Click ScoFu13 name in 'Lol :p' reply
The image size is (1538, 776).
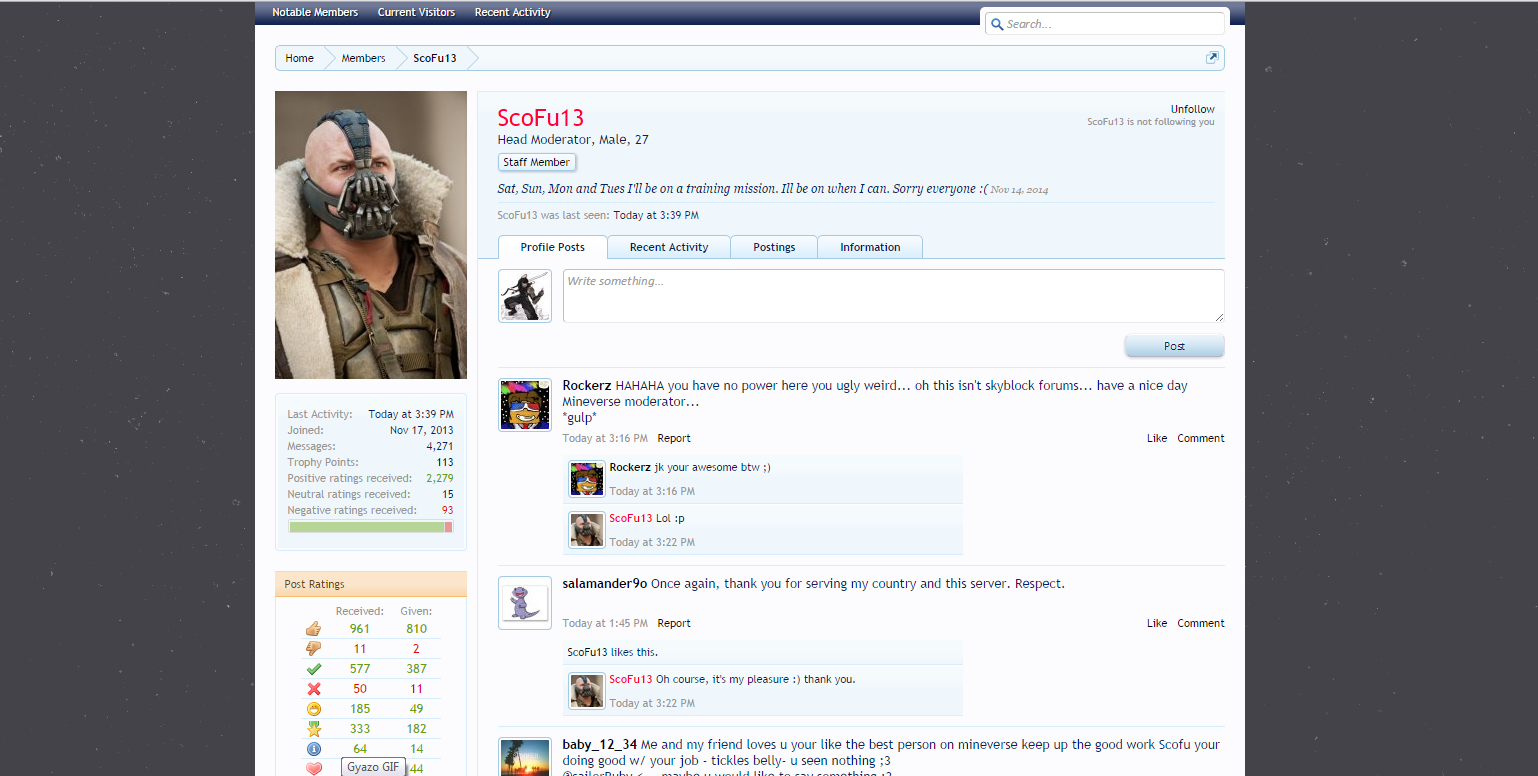pos(631,518)
